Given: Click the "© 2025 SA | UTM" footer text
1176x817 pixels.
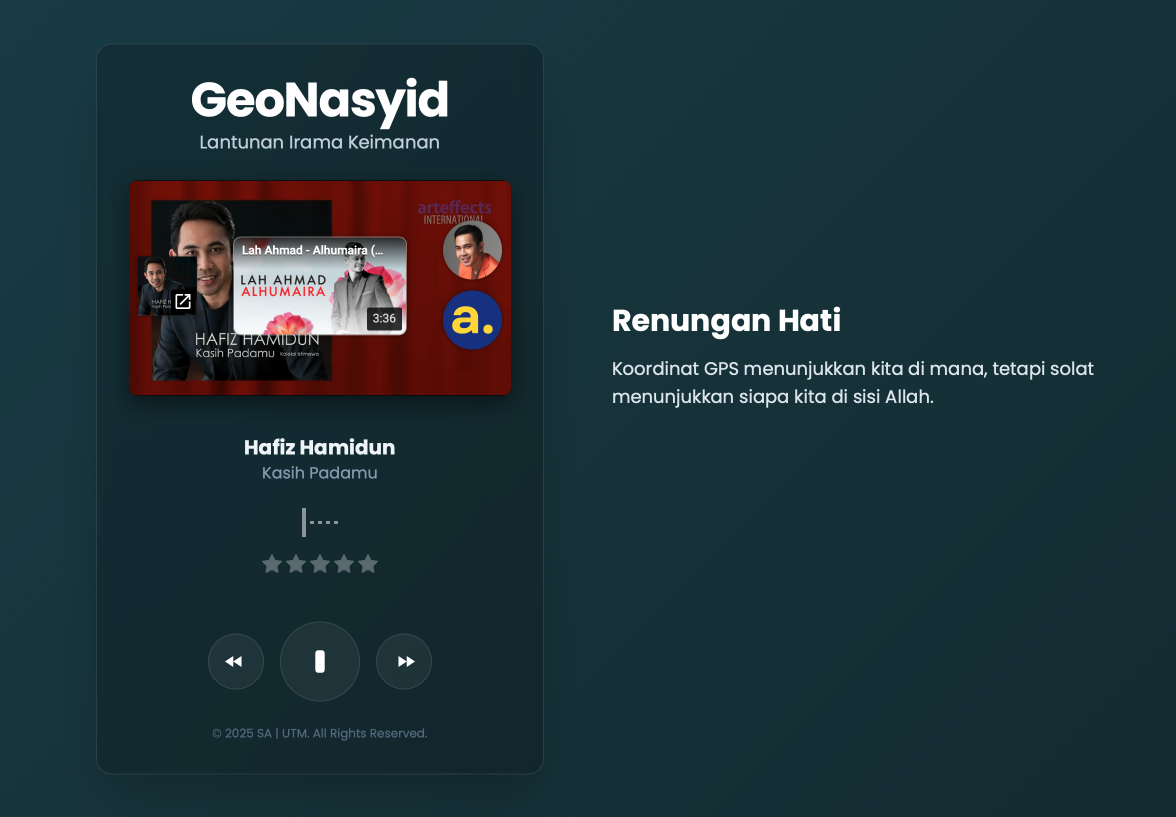Looking at the screenshot, I should 320,732.
